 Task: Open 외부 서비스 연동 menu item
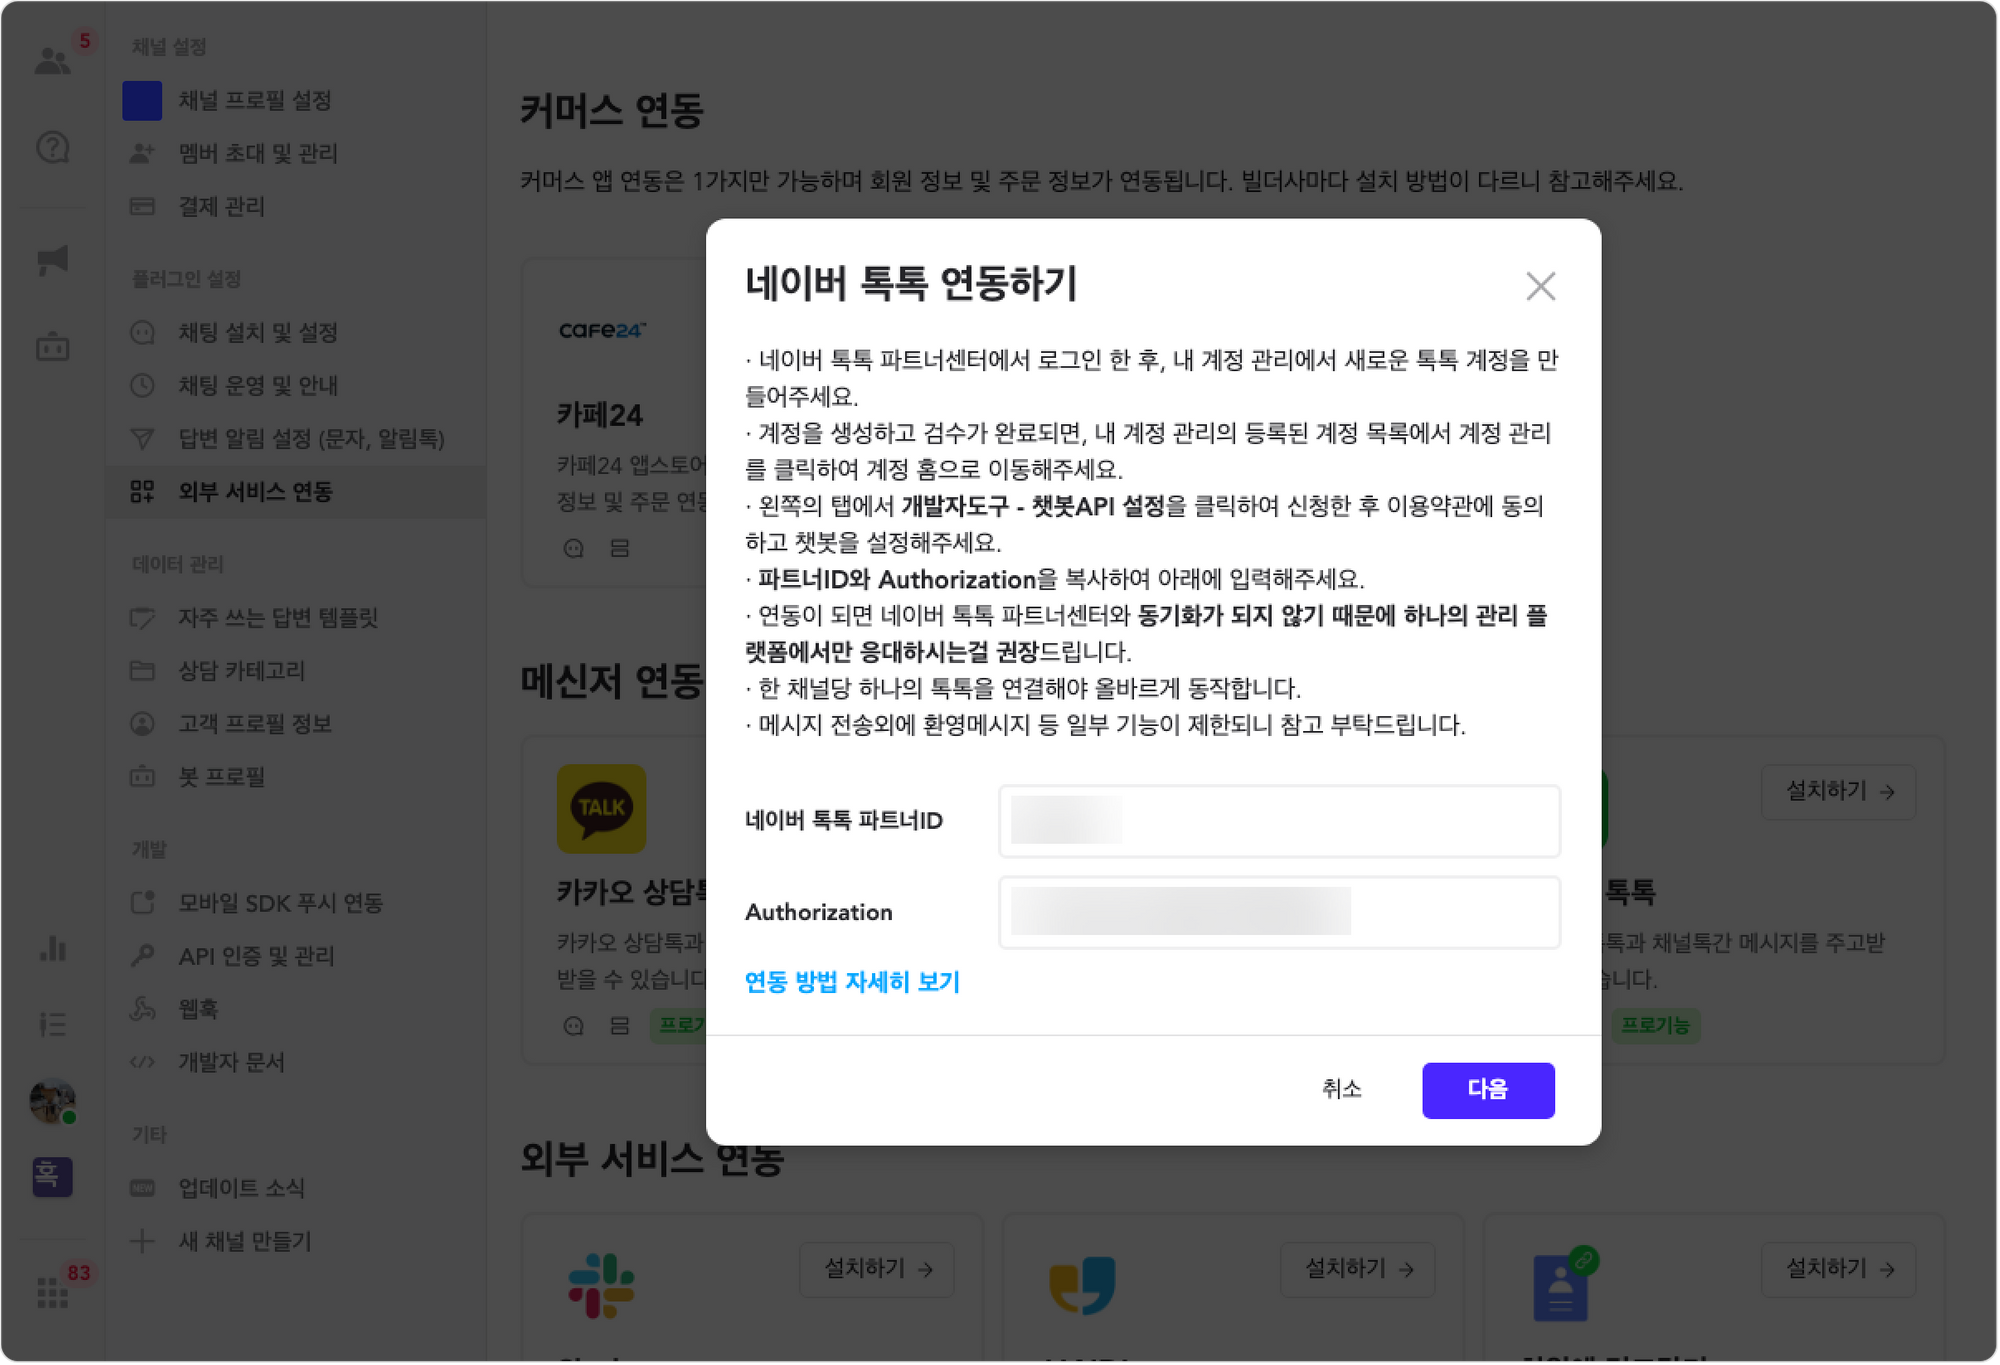255,491
